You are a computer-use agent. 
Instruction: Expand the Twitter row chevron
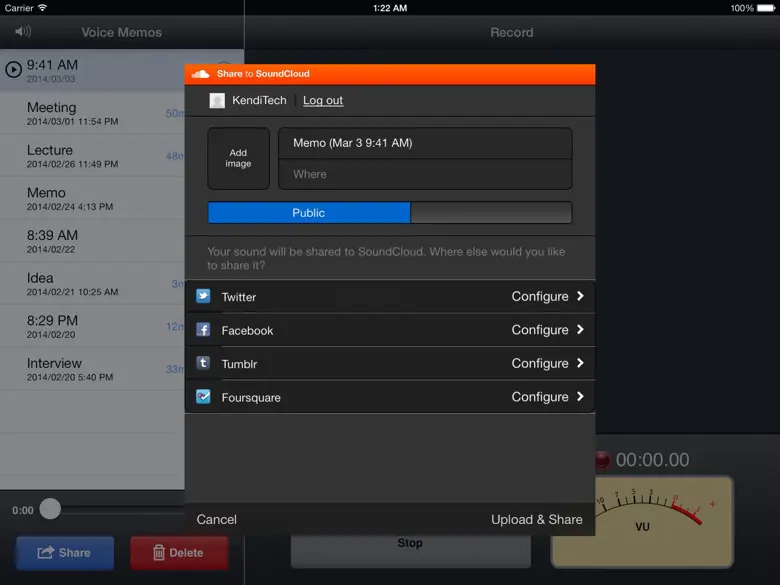click(580, 296)
